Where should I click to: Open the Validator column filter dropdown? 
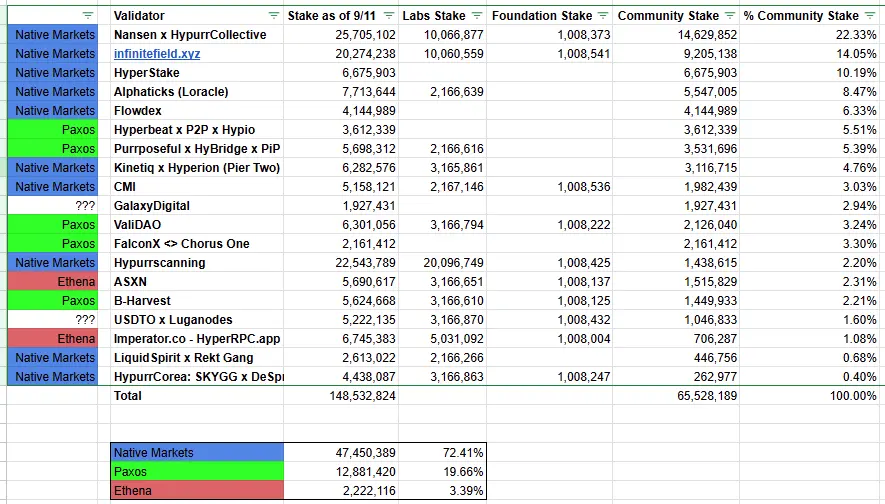[x=274, y=16]
